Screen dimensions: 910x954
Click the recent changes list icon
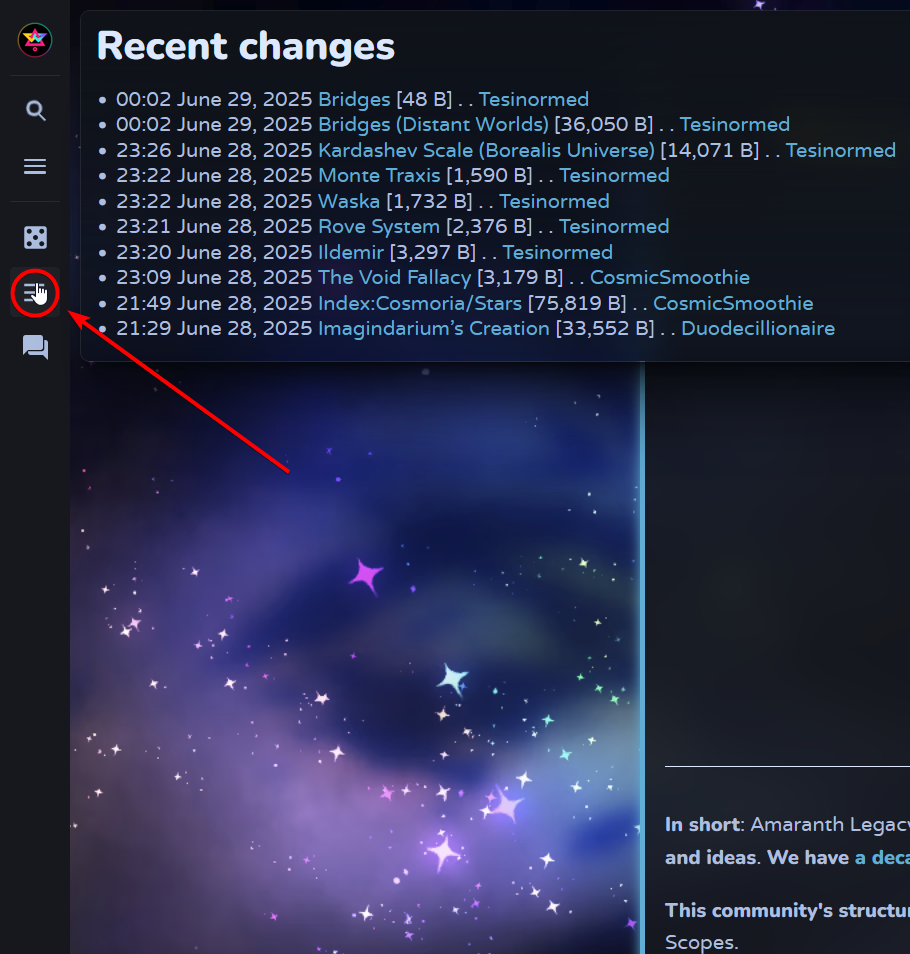pyautogui.click(x=35, y=293)
